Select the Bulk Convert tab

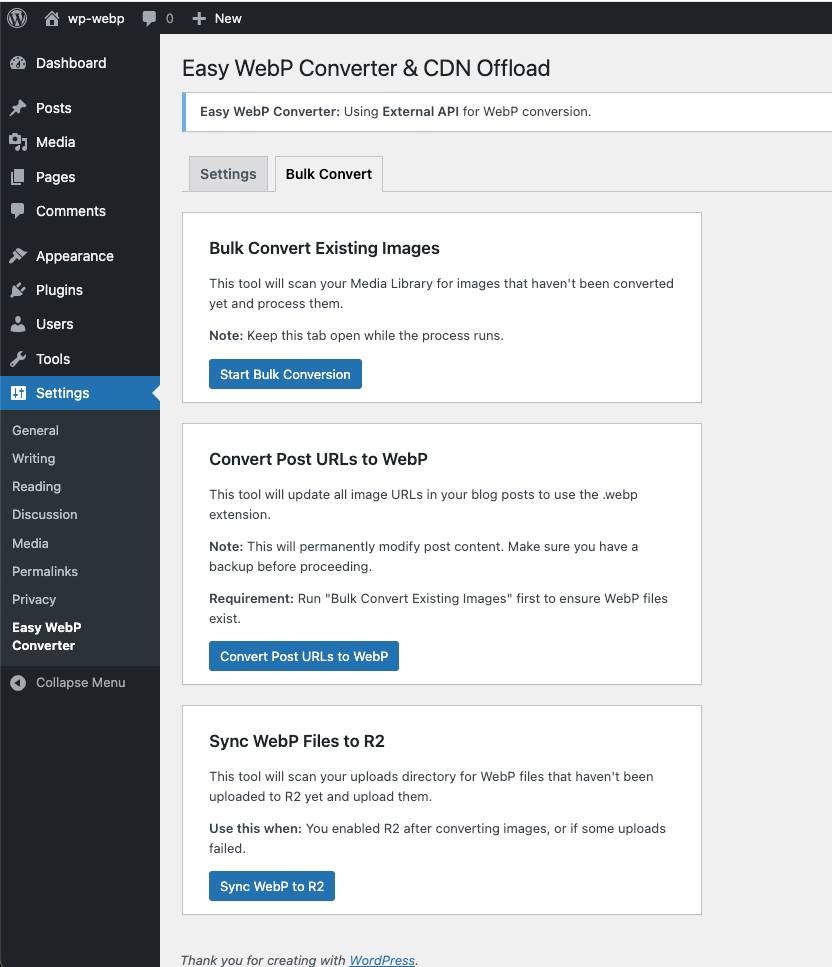pos(328,173)
